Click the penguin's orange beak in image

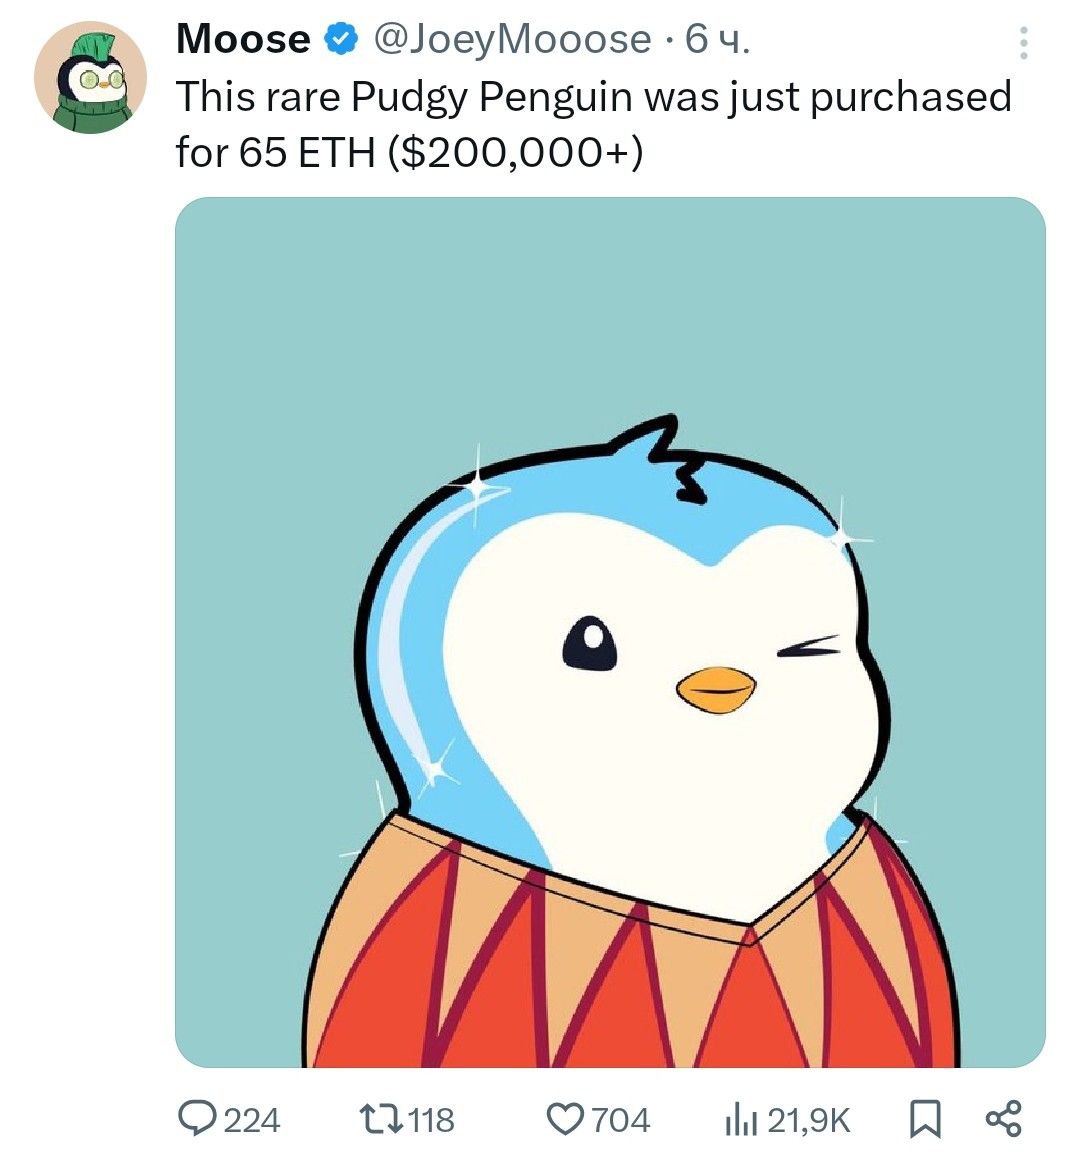tap(716, 691)
